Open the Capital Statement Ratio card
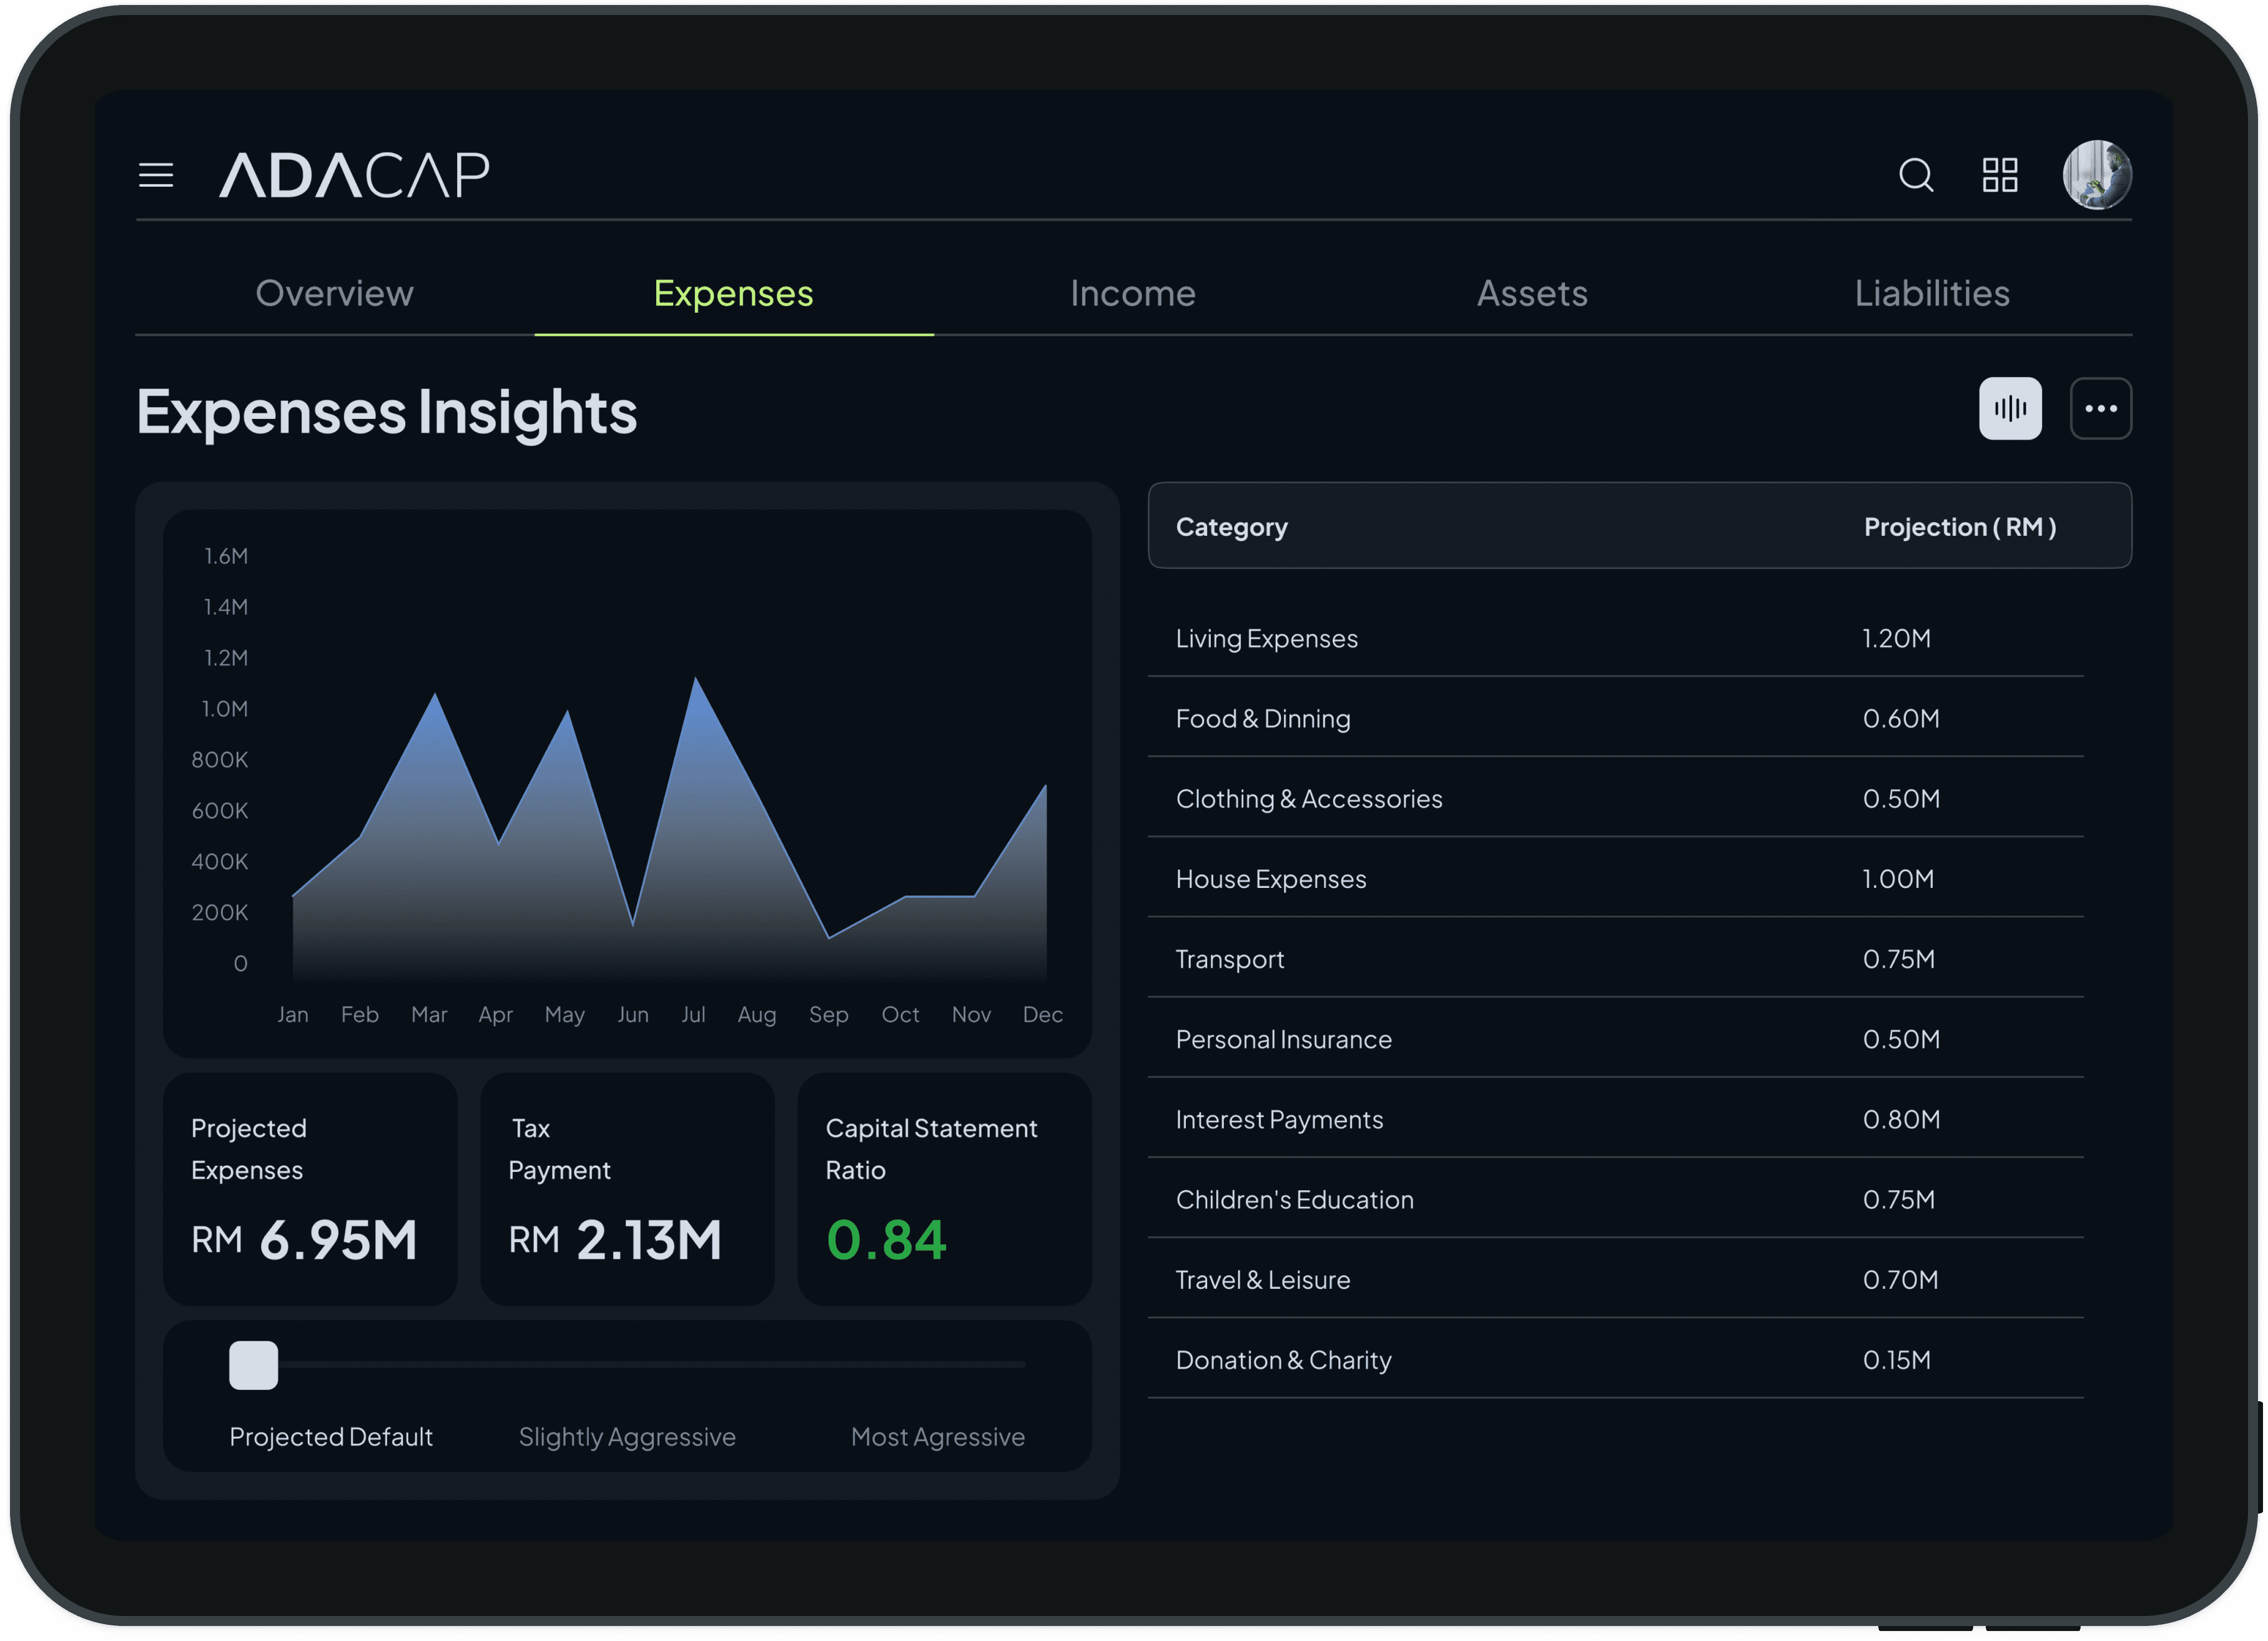 944,1188
